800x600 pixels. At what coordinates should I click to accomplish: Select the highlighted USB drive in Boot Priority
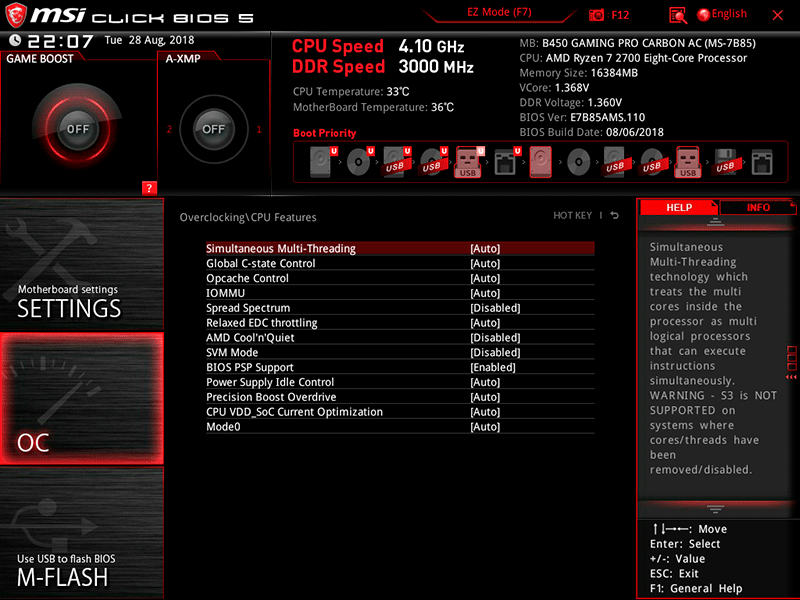tap(468, 161)
